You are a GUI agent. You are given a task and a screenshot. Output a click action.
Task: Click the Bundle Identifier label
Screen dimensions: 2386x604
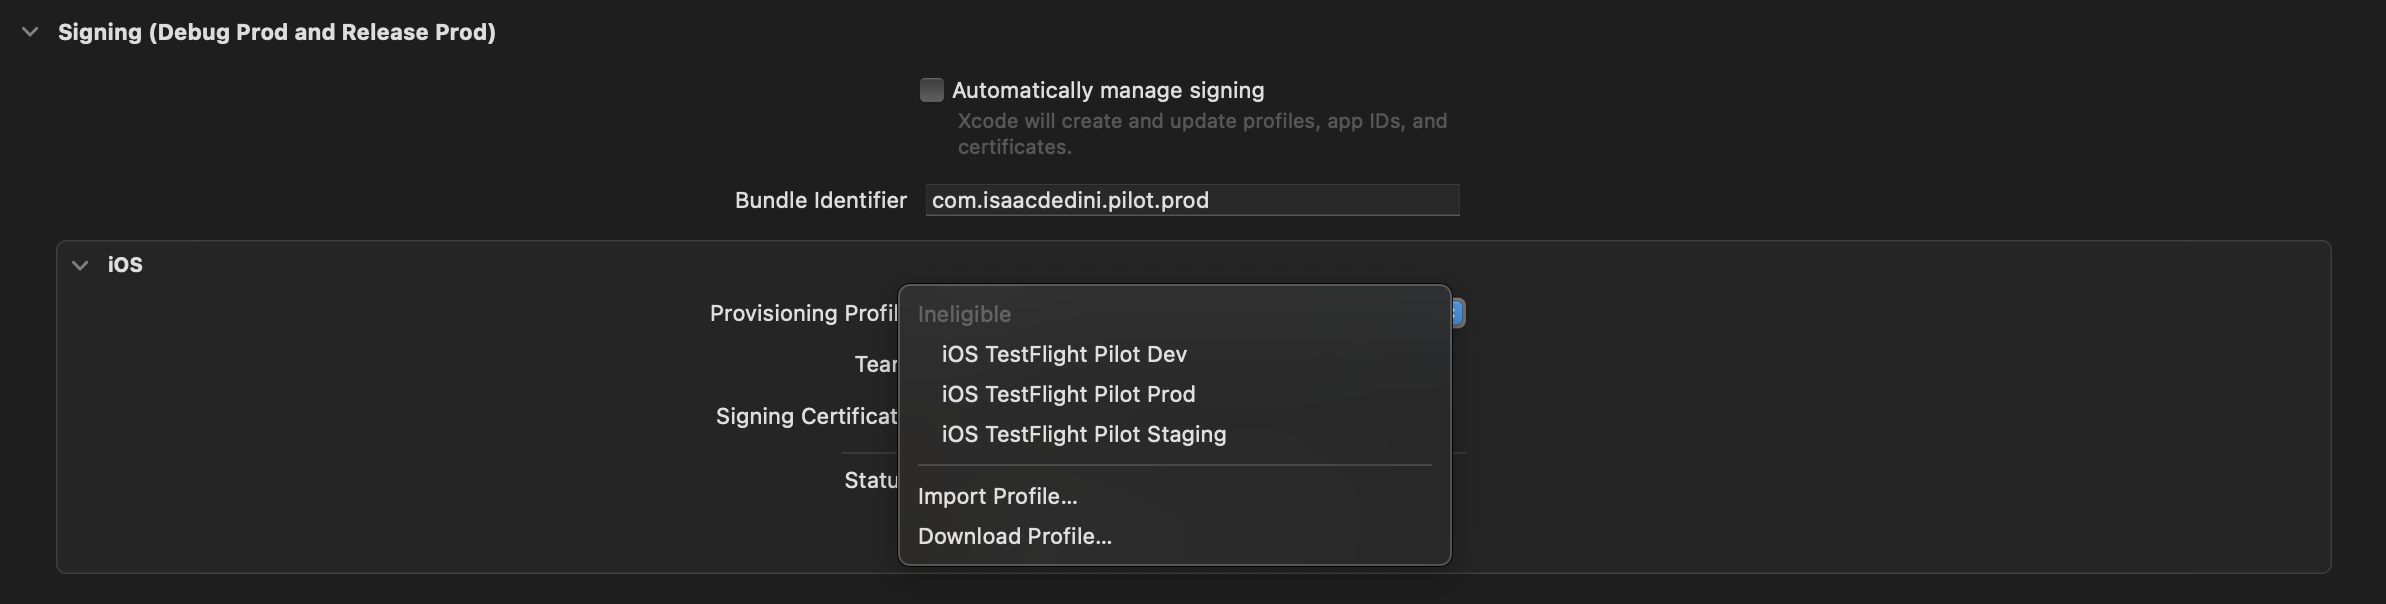click(820, 200)
